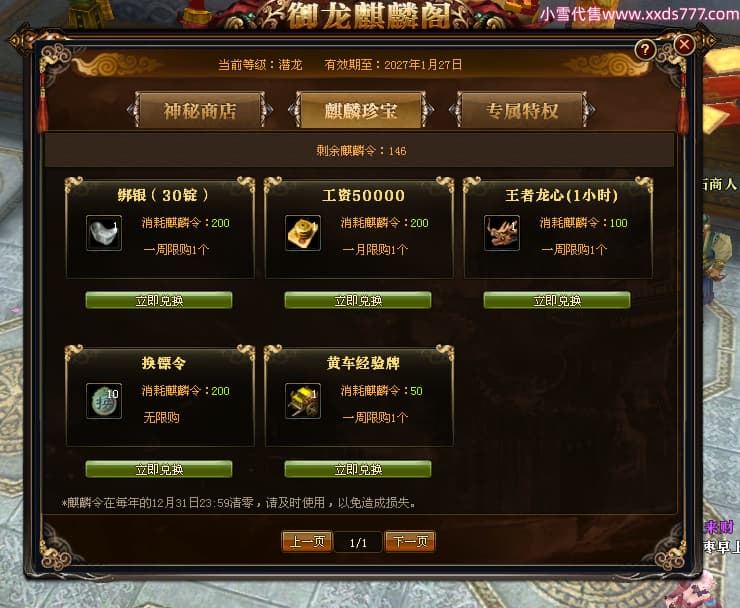
Task: Click the green escort token icon
Action: point(104,401)
